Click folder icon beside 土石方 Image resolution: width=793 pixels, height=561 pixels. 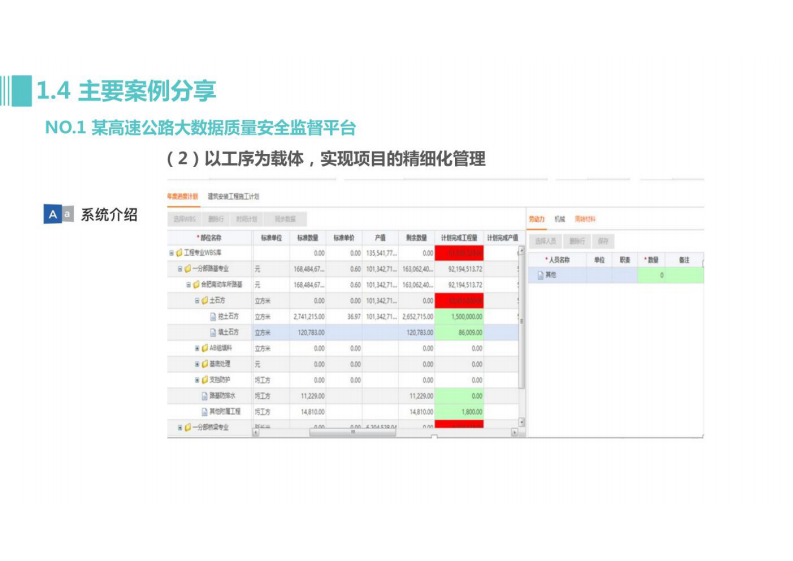(205, 300)
